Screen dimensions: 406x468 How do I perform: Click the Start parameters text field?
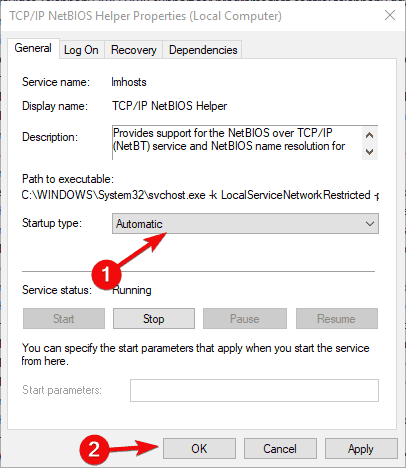(254, 390)
